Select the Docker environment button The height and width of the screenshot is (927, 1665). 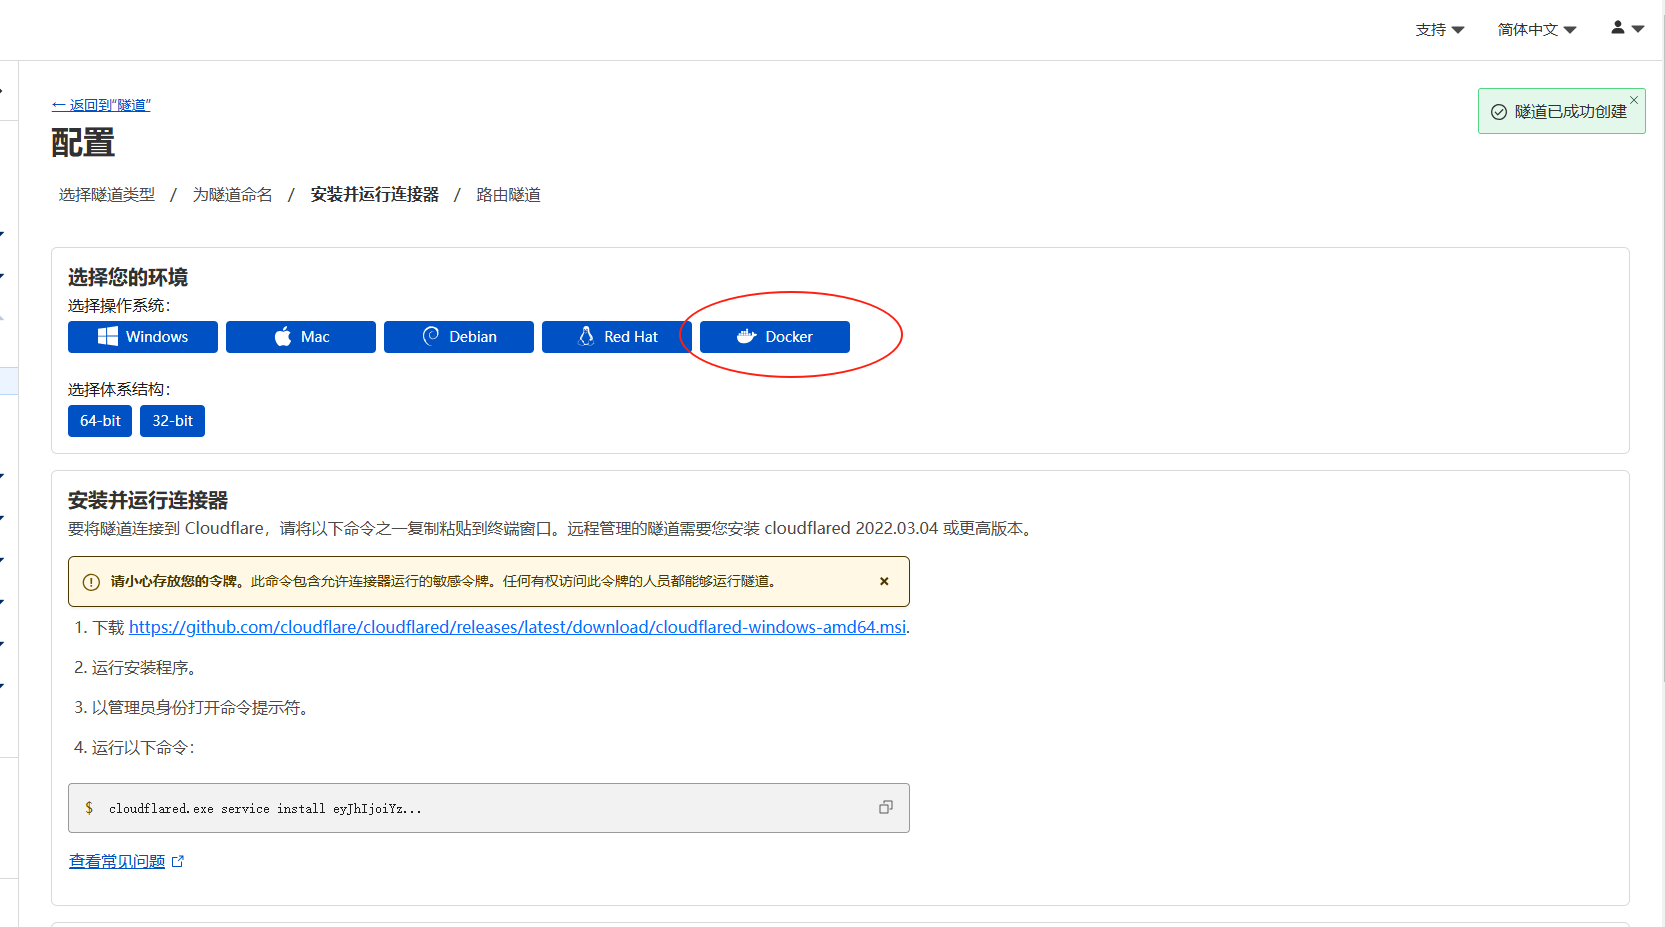click(x=775, y=337)
